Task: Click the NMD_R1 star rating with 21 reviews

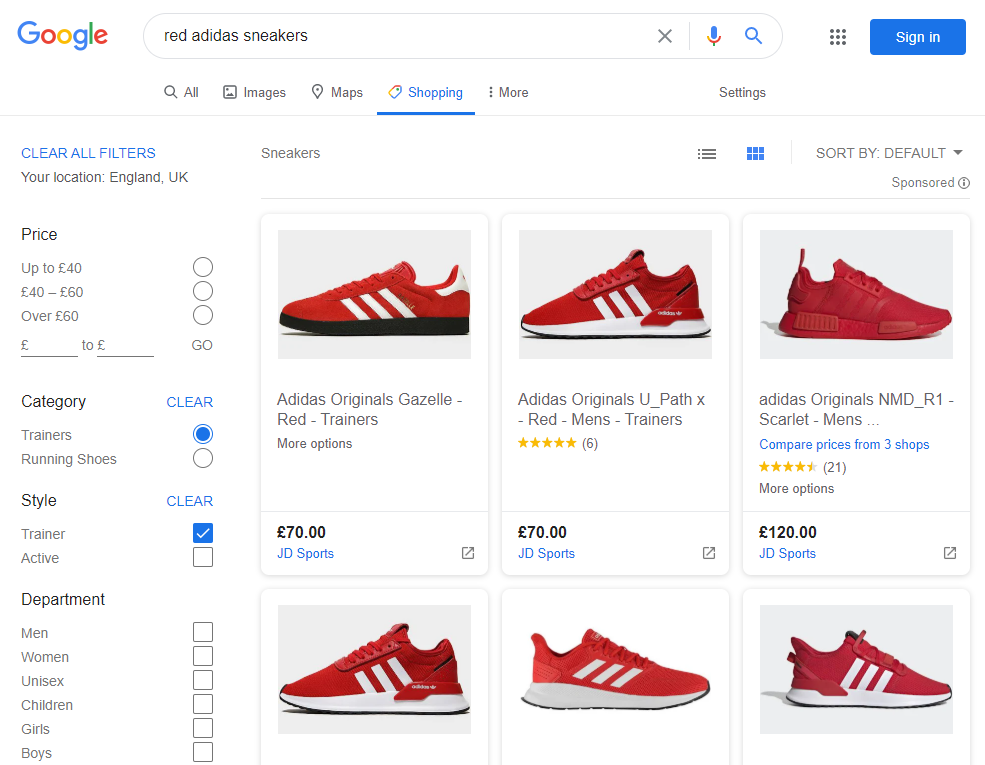Action: pos(788,467)
